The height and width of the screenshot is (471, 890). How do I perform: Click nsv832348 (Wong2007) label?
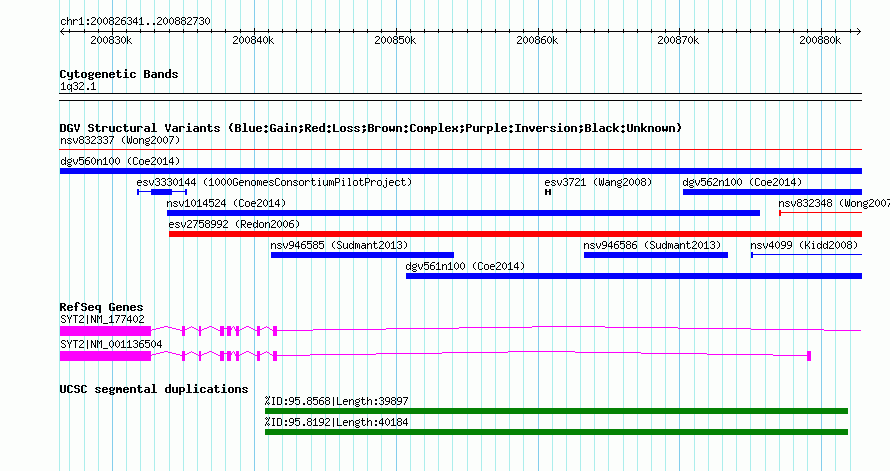(x=834, y=203)
